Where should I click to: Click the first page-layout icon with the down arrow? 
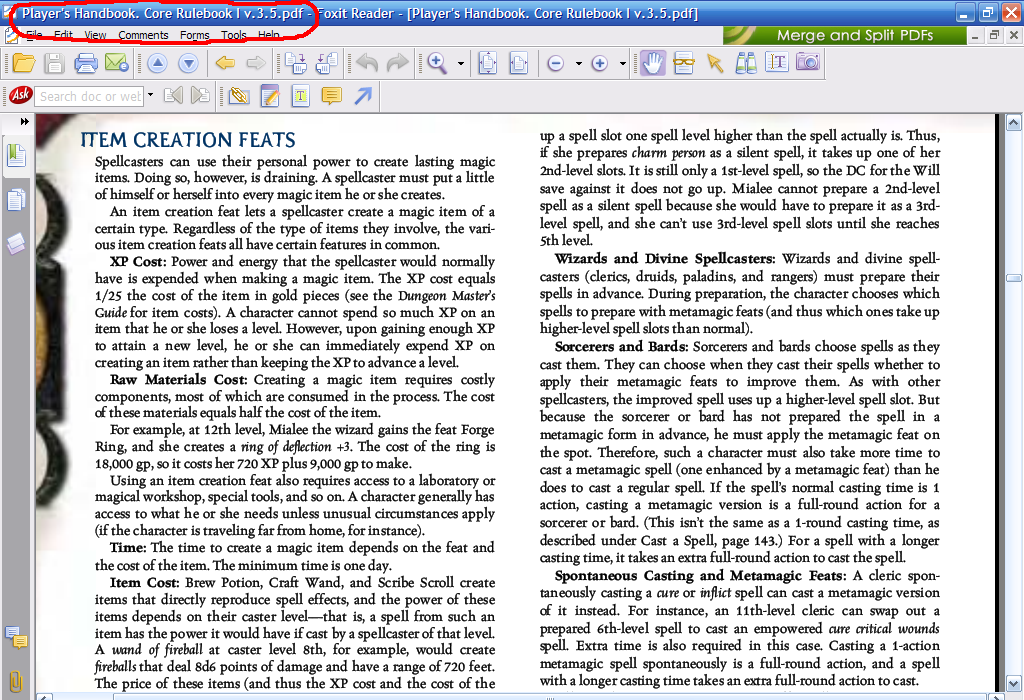pos(296,63)
